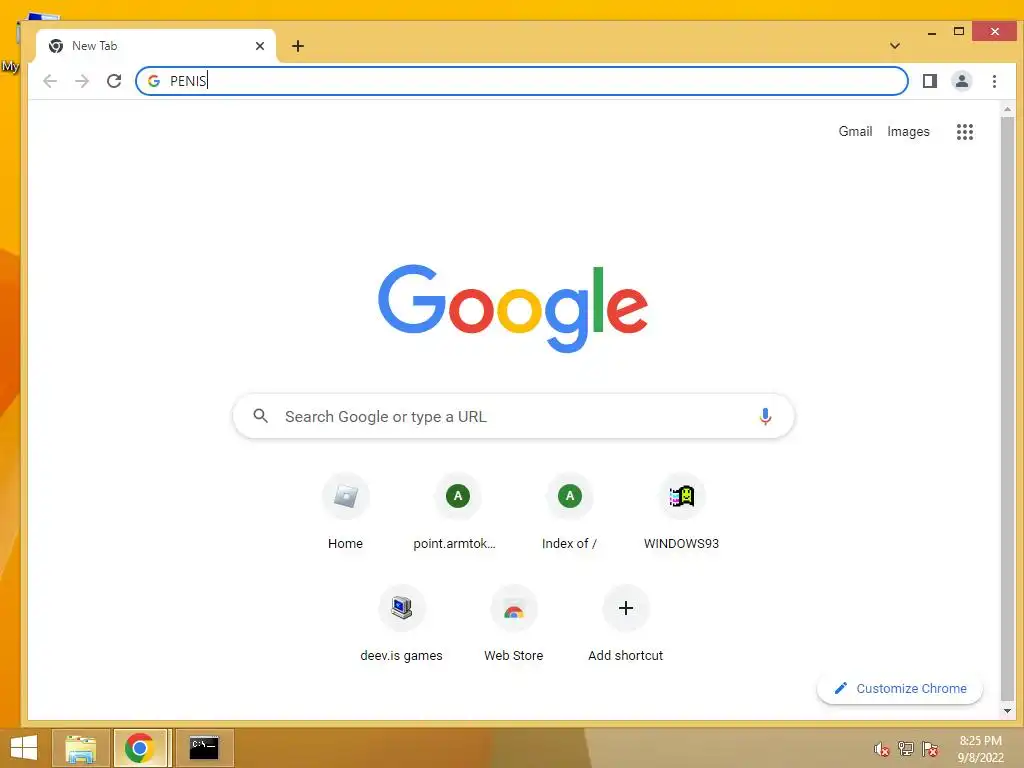Viewport: 1024px width, 768px height.
Task: Open the WINDOWS93 shortcut
Action: [x=681, y=512]
